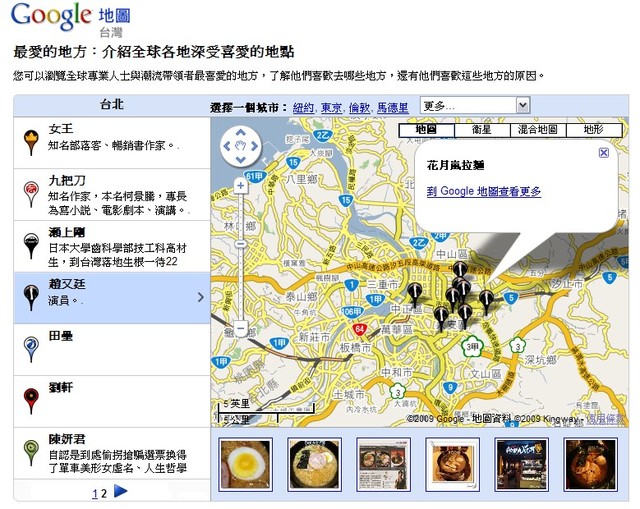Click the pan left arrow on map control
The width and height of the screenshot is (640, 509).
click(227, 146)
